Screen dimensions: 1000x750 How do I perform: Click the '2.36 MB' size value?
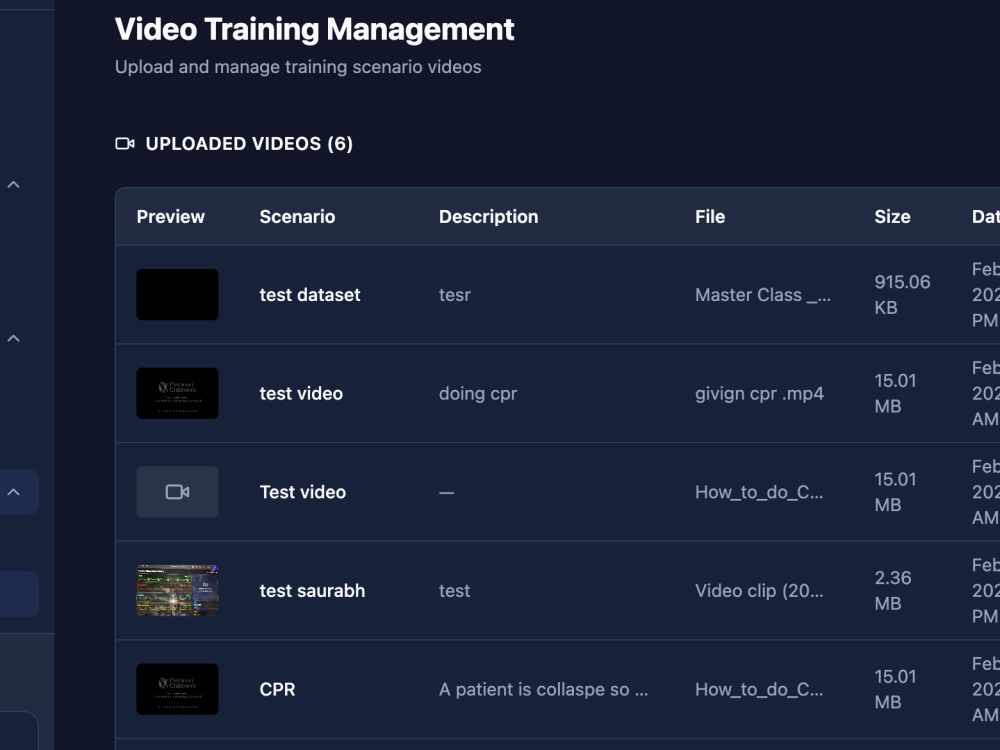[x=893, y=591]
